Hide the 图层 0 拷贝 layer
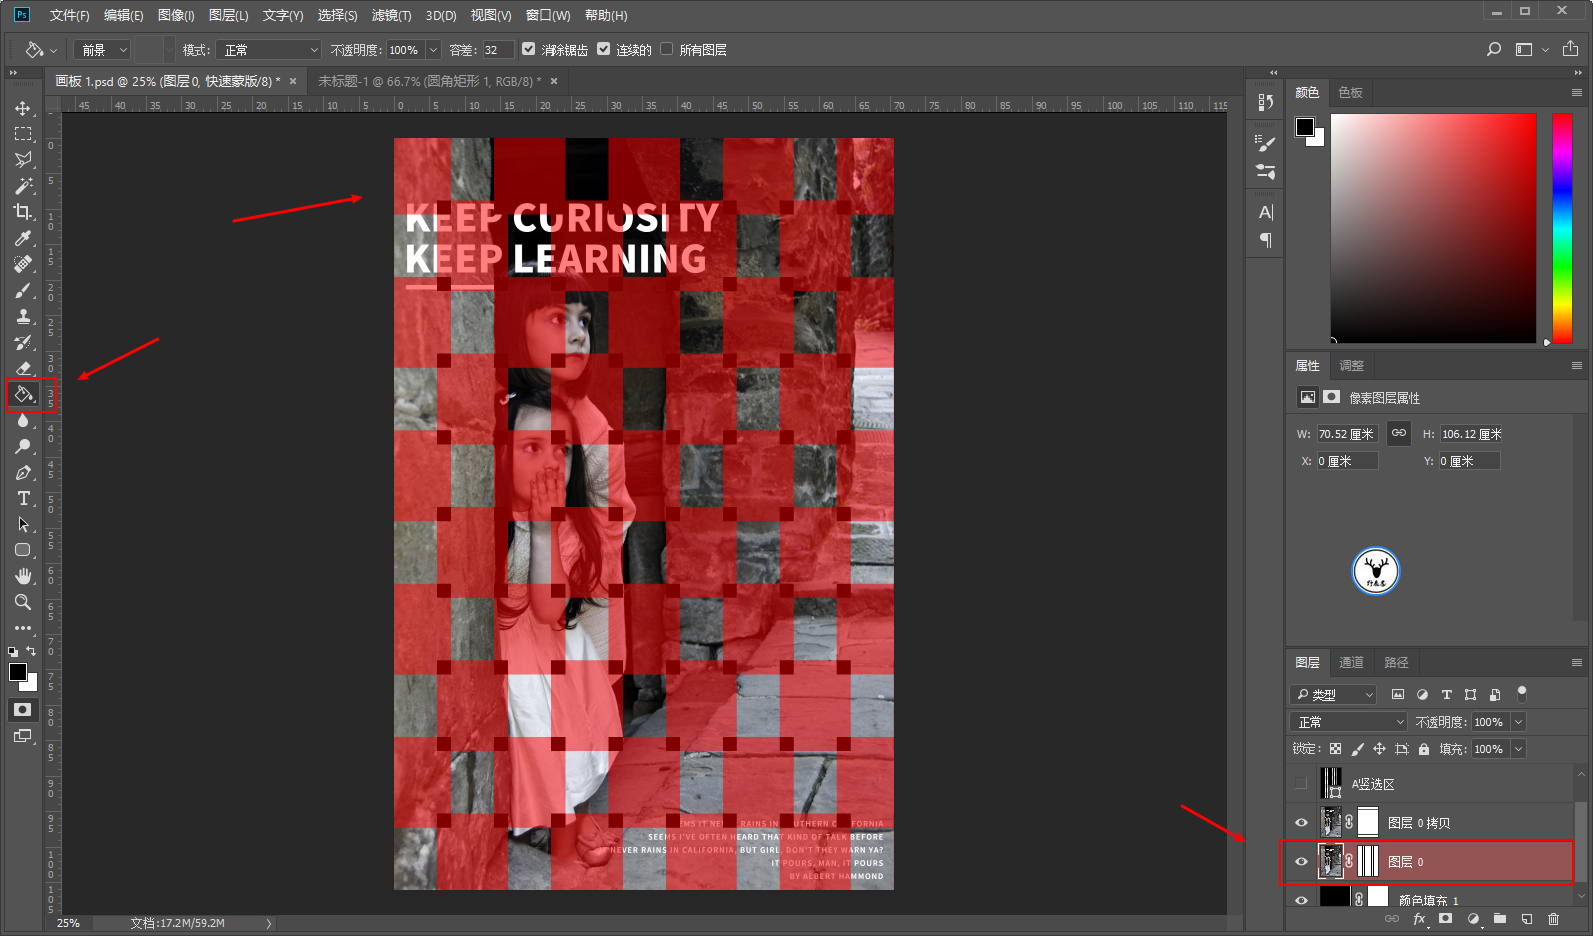The image size is (1593, 936). coord(1301,823)
